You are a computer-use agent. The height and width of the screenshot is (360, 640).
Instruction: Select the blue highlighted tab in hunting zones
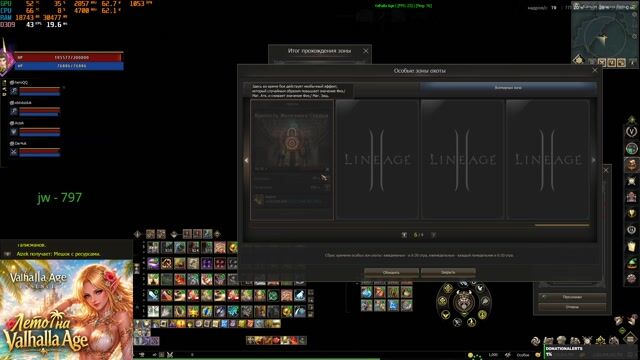tap(508, 87)
